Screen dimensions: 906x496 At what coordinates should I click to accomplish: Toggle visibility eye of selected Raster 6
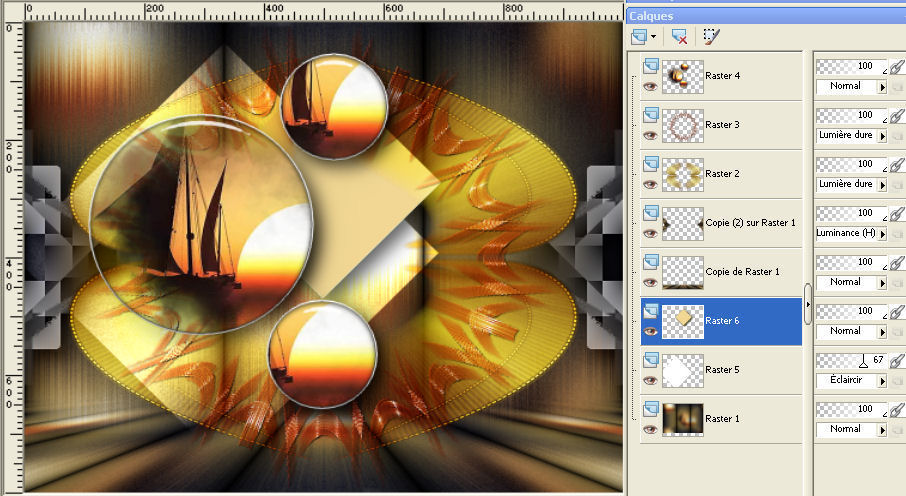pos(651,332)
